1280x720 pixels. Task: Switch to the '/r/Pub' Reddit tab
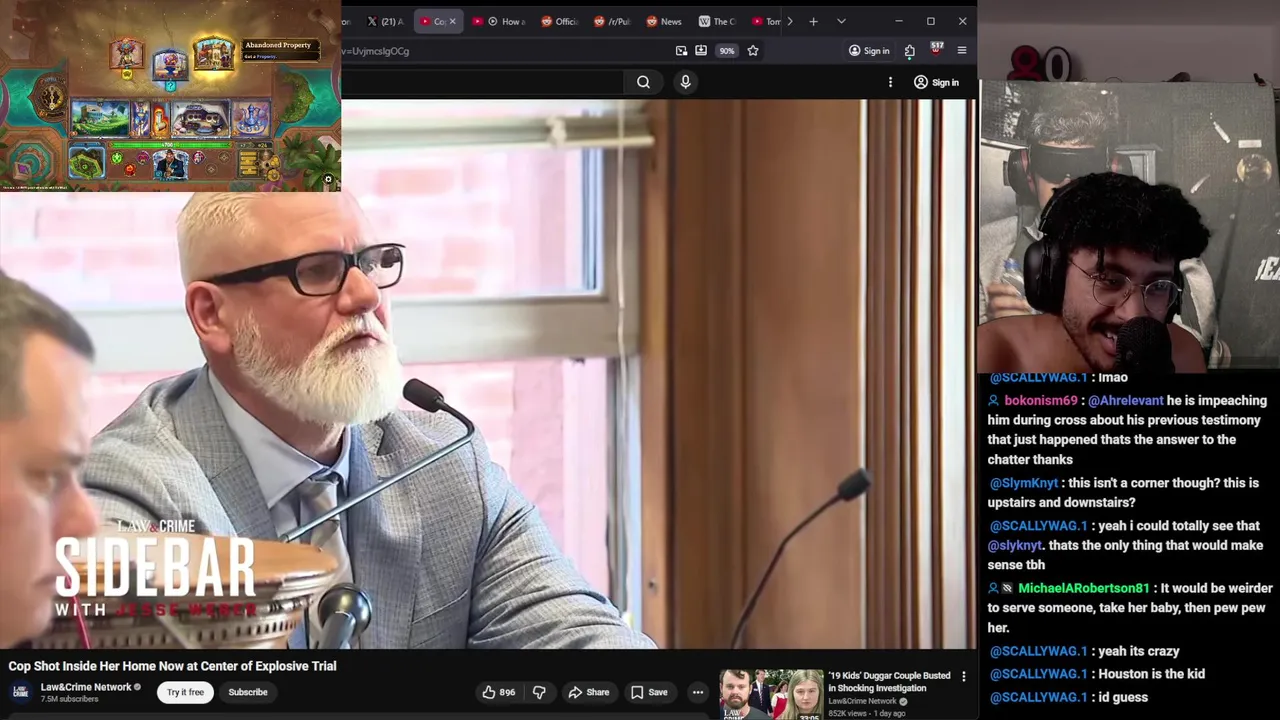click(x=612, y=21)
